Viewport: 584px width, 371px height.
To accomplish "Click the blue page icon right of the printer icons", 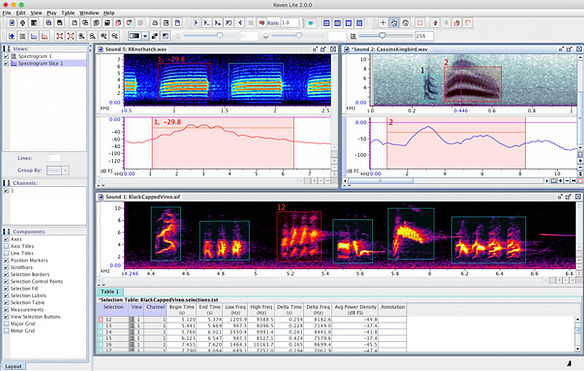I will [x=177, y=23].
